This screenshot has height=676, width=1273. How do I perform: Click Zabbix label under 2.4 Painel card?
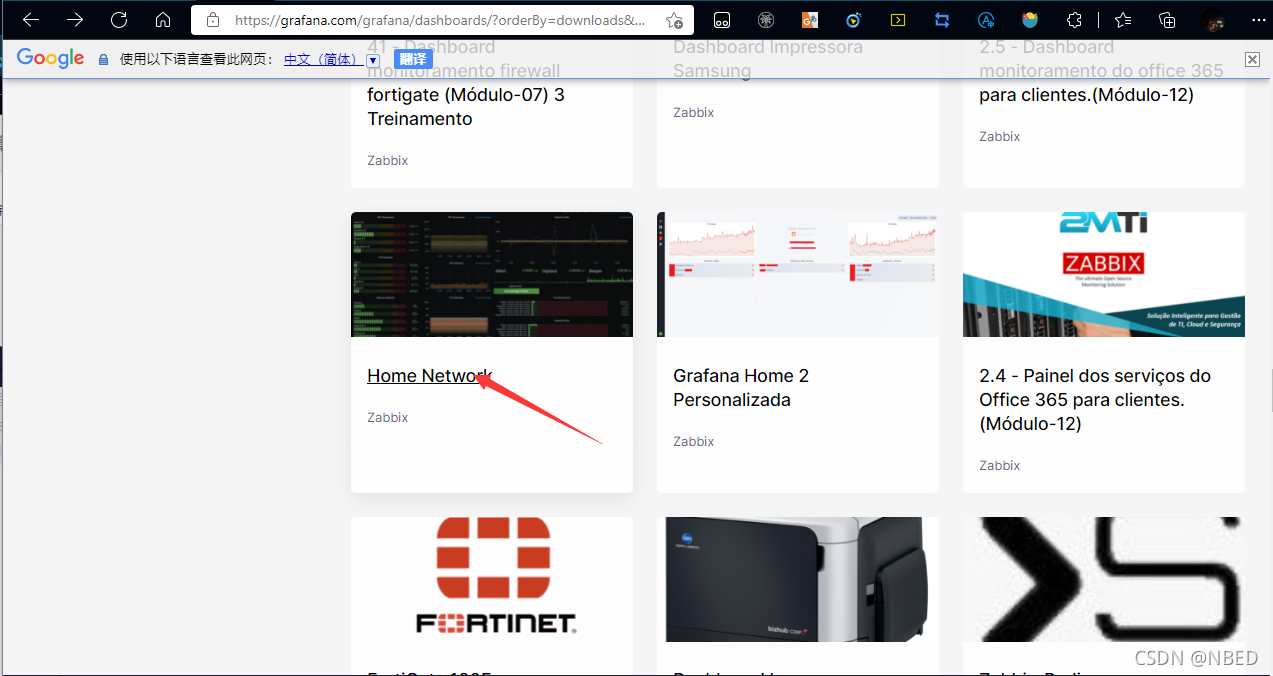tap(1000, 465)
